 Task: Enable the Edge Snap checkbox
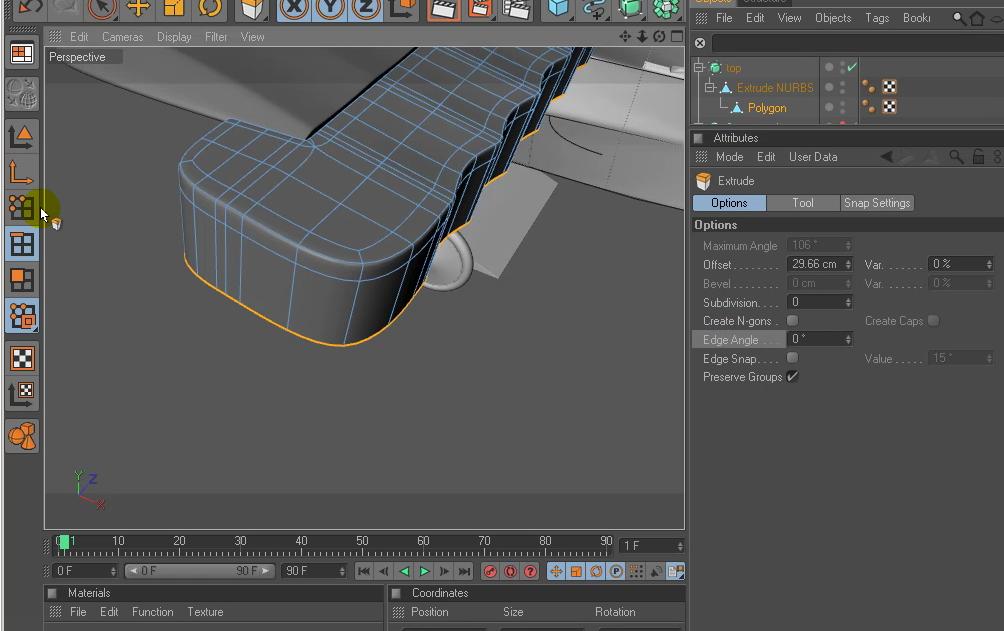pos(792,358)
